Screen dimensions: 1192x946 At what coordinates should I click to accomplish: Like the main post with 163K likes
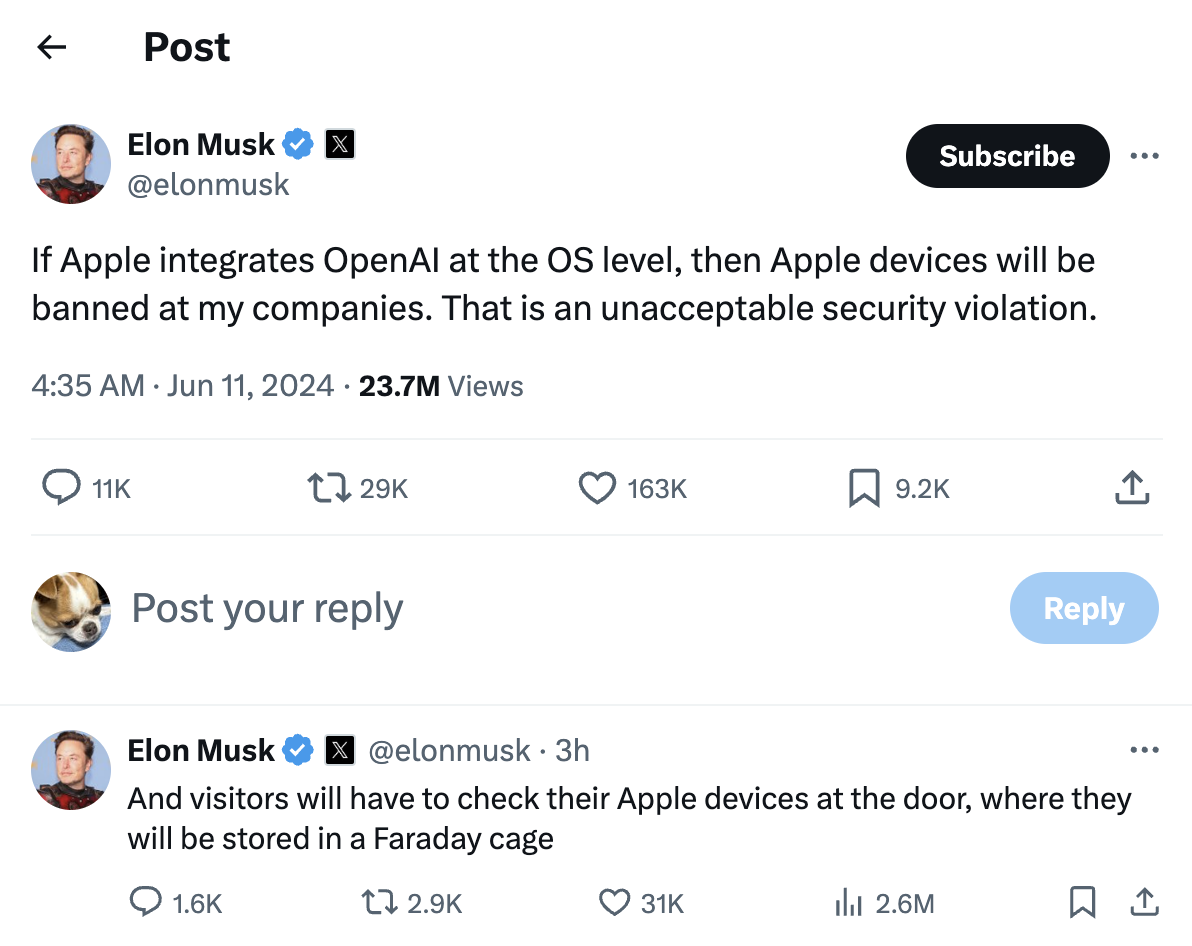tap(598, 488)
